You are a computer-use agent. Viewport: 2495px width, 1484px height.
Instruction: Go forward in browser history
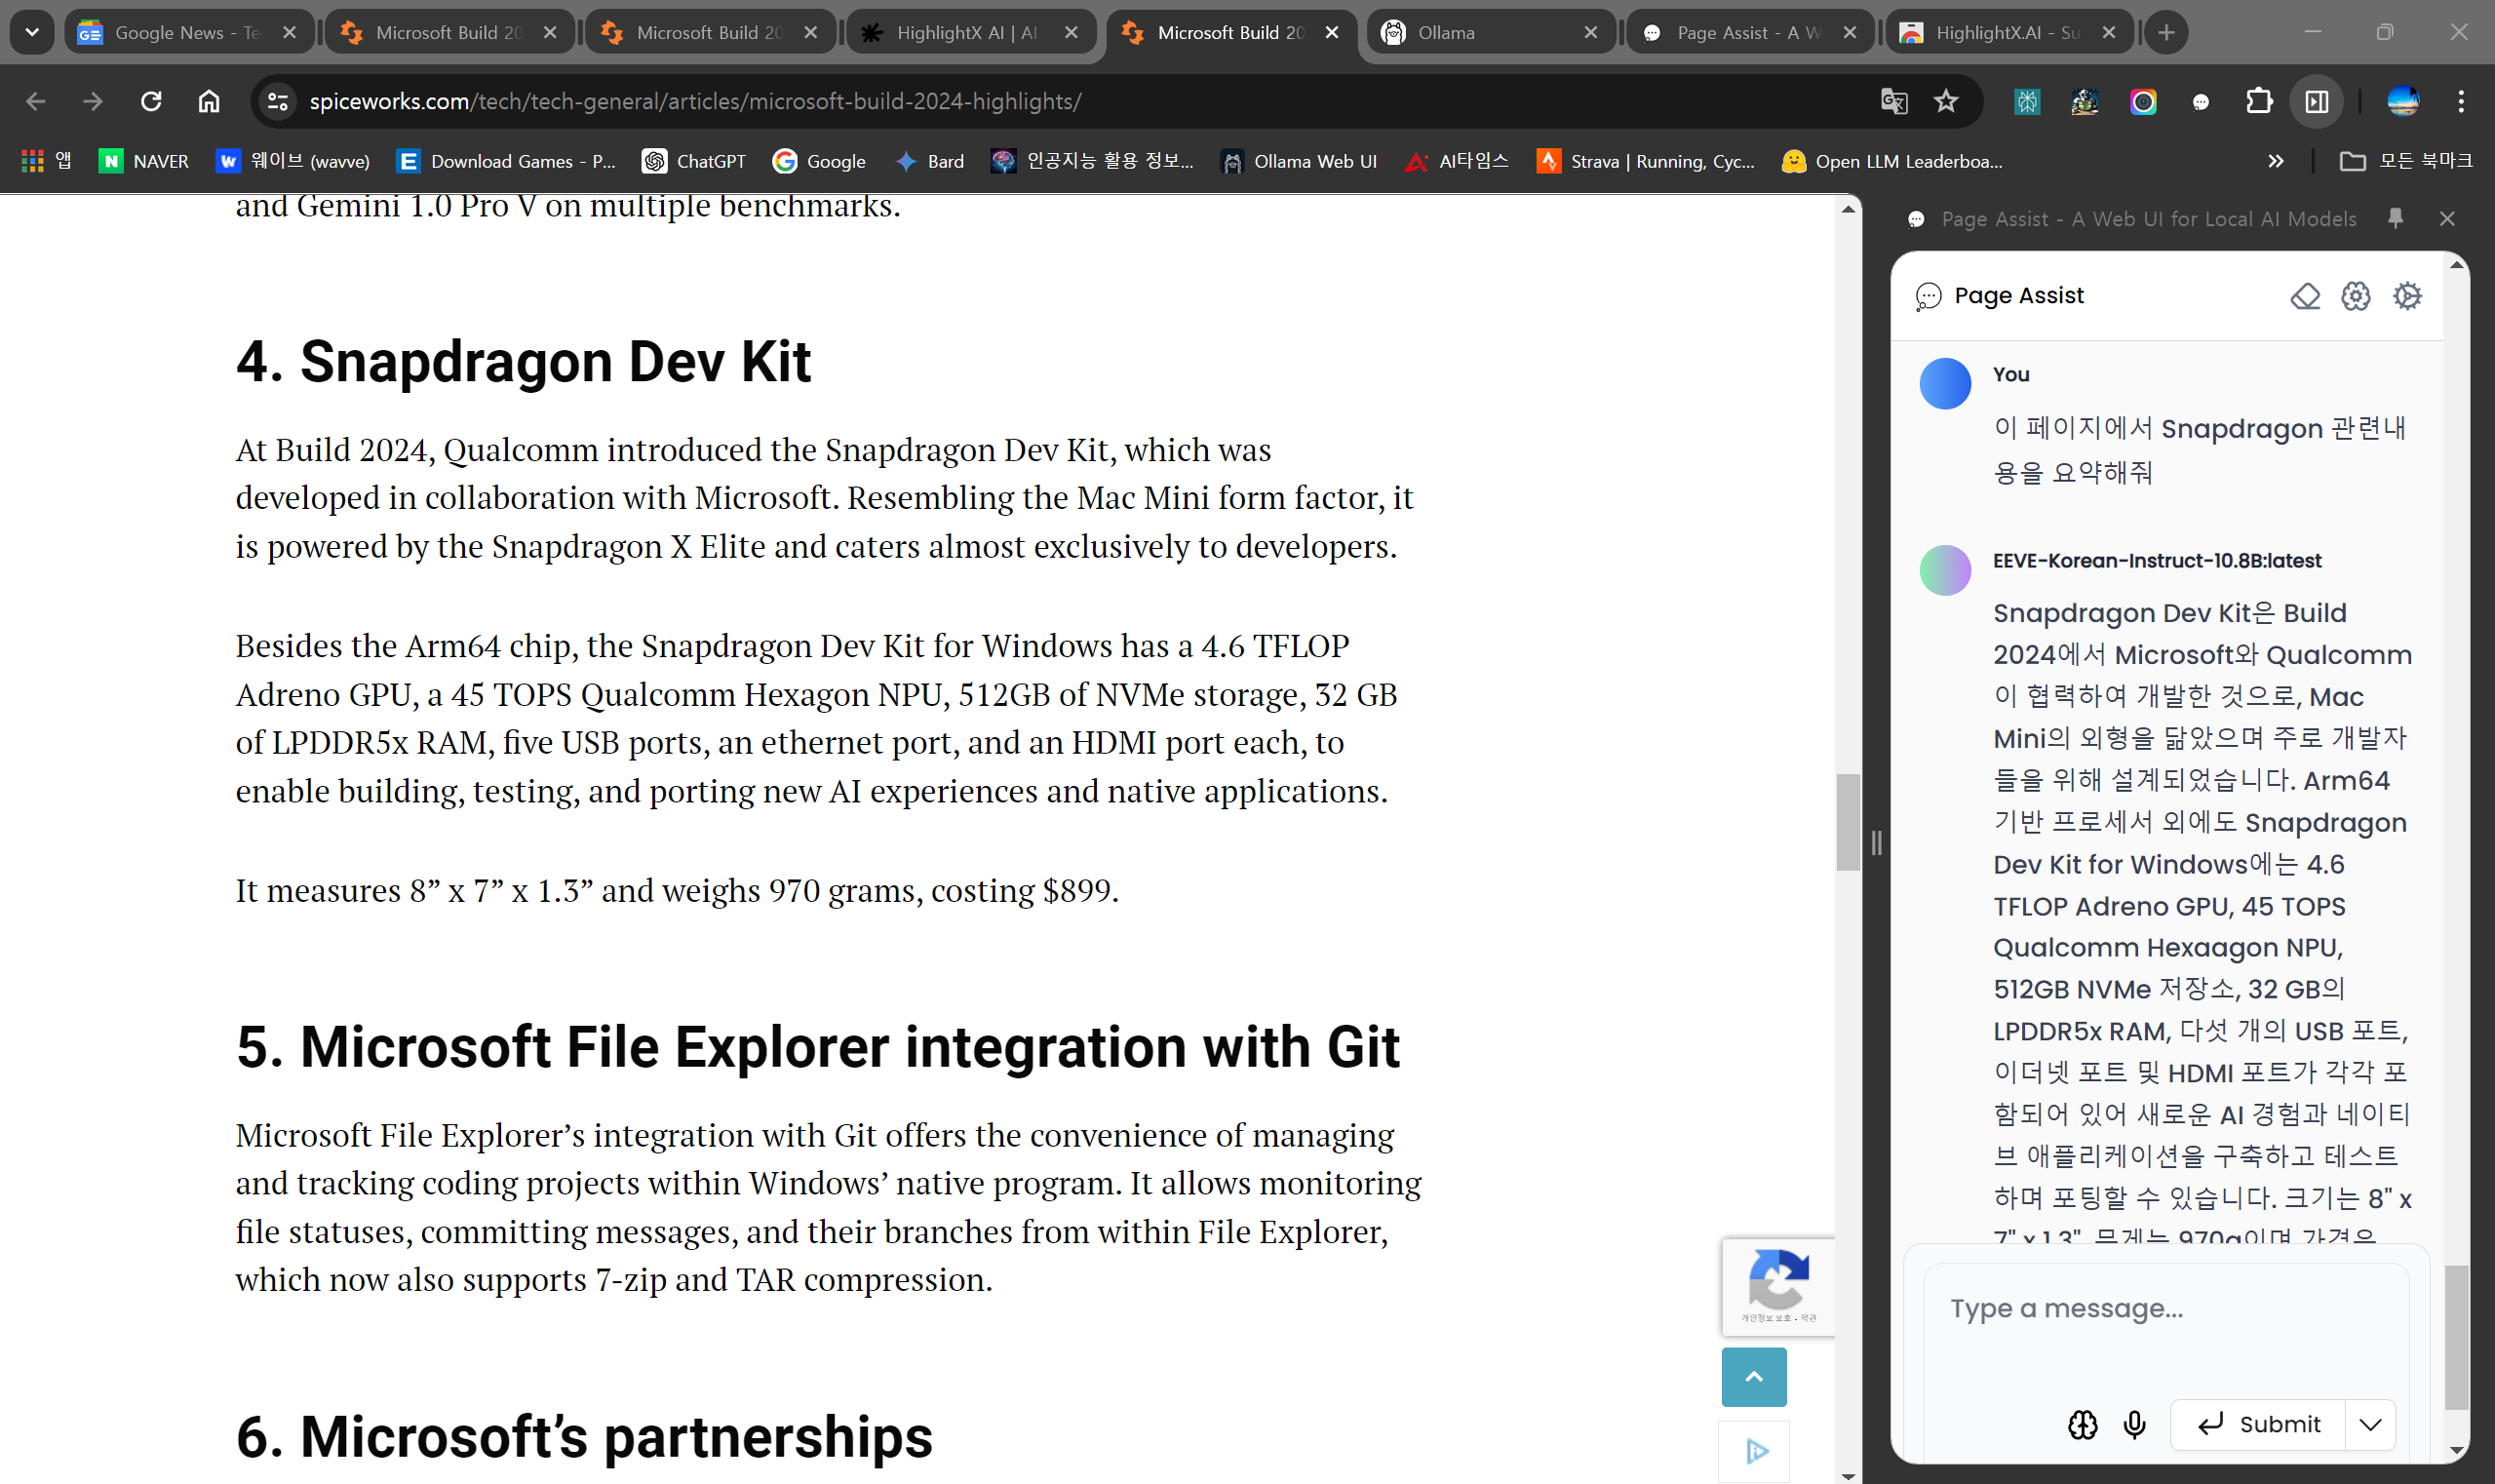coord(93,101)
